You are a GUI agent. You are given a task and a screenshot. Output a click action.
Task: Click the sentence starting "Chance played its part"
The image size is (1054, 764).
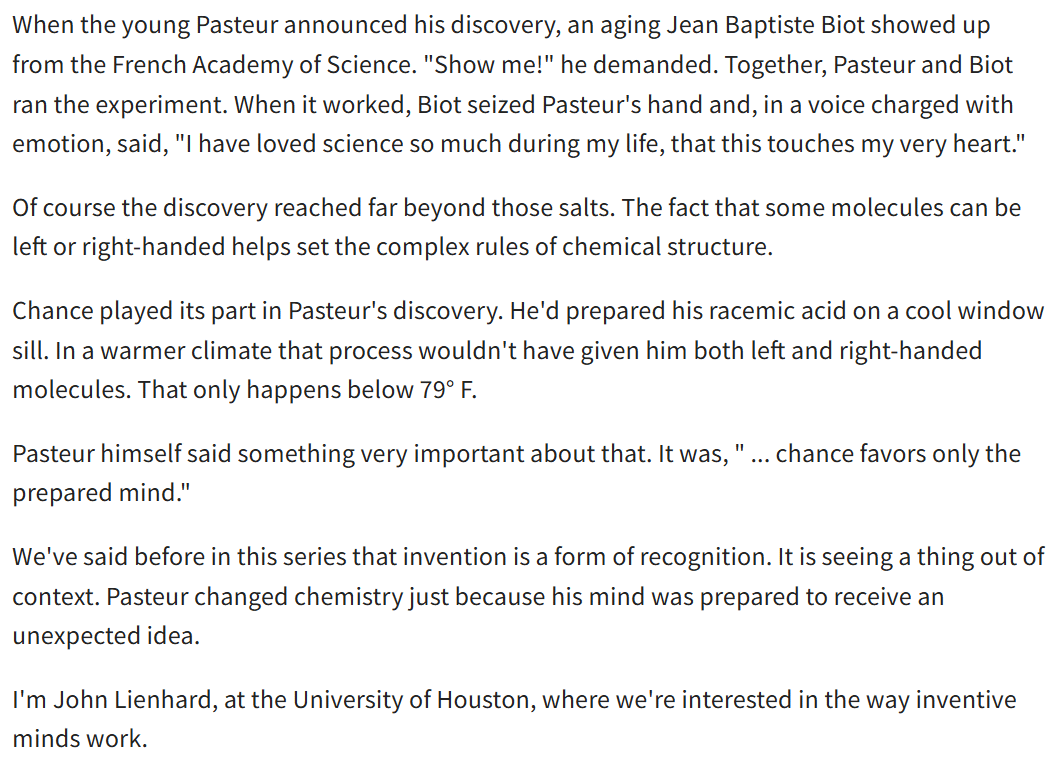tap(255, 311)
